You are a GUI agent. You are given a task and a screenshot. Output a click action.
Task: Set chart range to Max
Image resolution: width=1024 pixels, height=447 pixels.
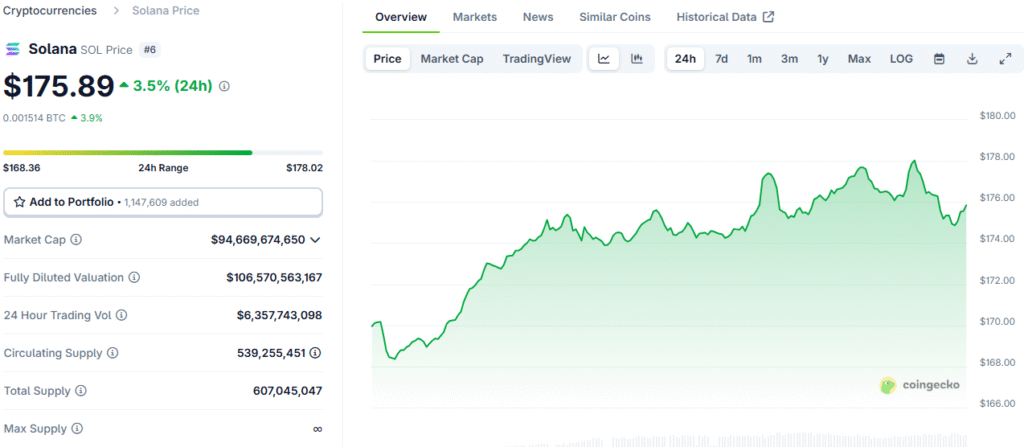(859, 59)
